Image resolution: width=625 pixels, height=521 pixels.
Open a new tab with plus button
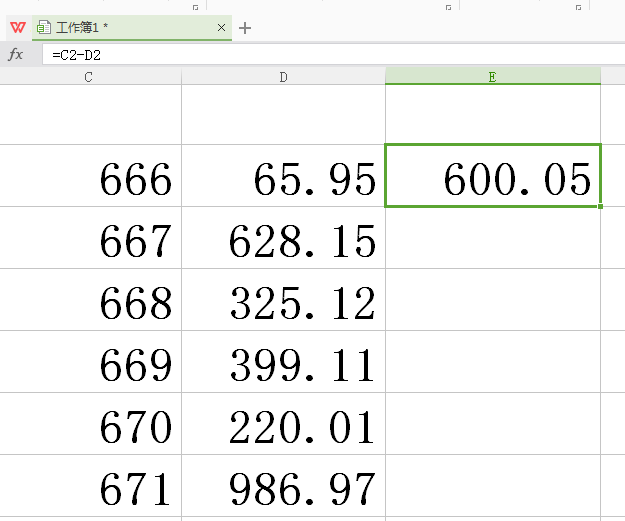tap(245, 28)
